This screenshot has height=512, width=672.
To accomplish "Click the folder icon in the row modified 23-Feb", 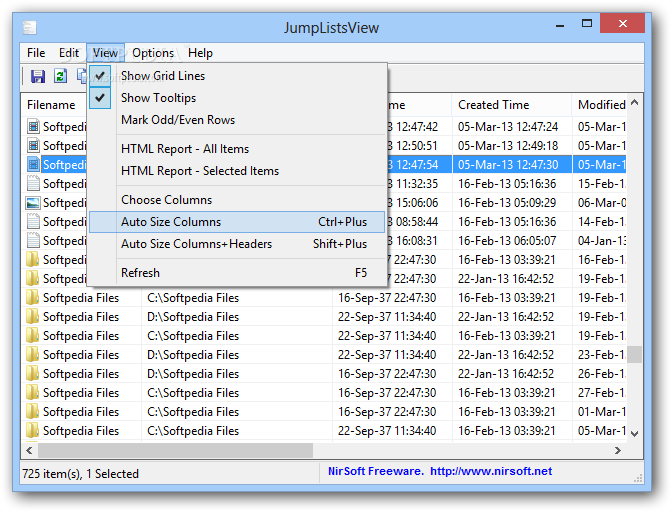I will pyautogui.click(x=33, y=354).
